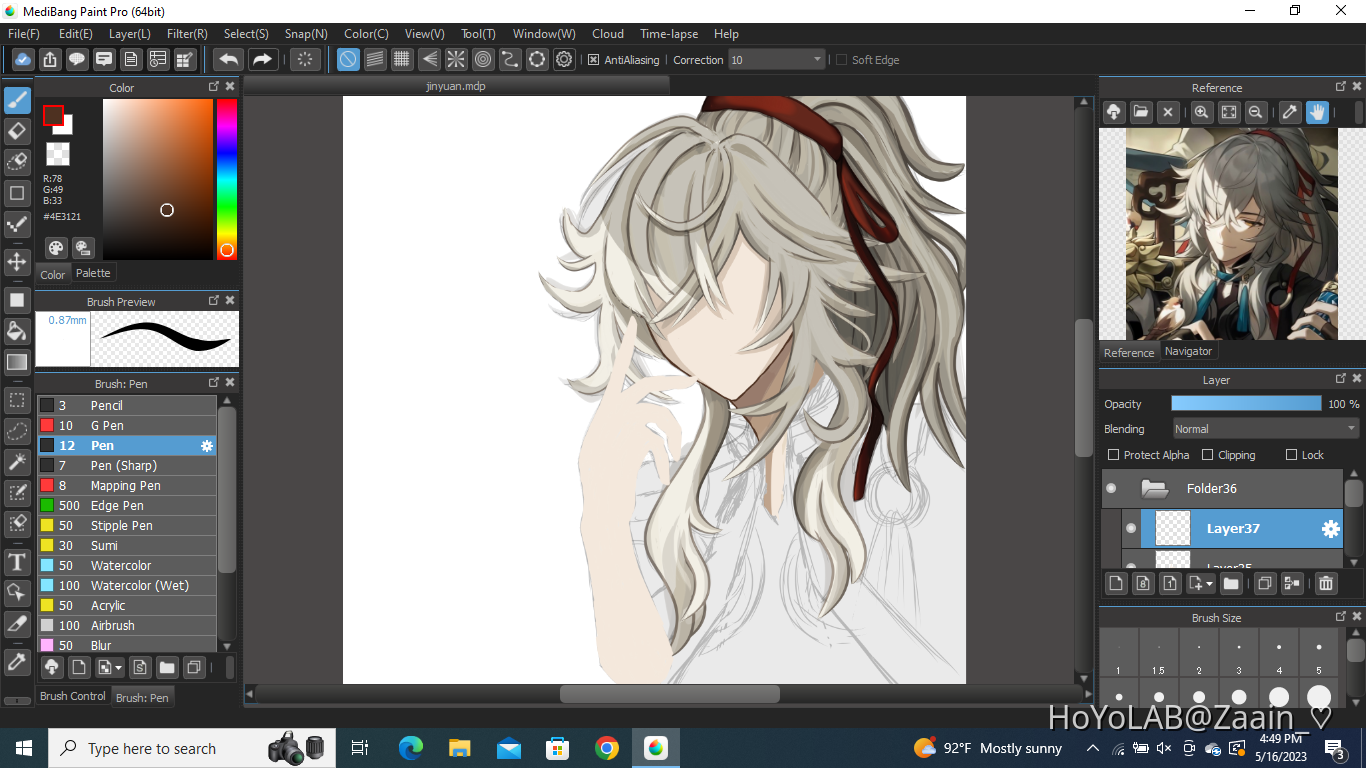Screen dimensions: 1366x768
Task: Open the Blending mode dropdown
Action: tap(1264, 429)
